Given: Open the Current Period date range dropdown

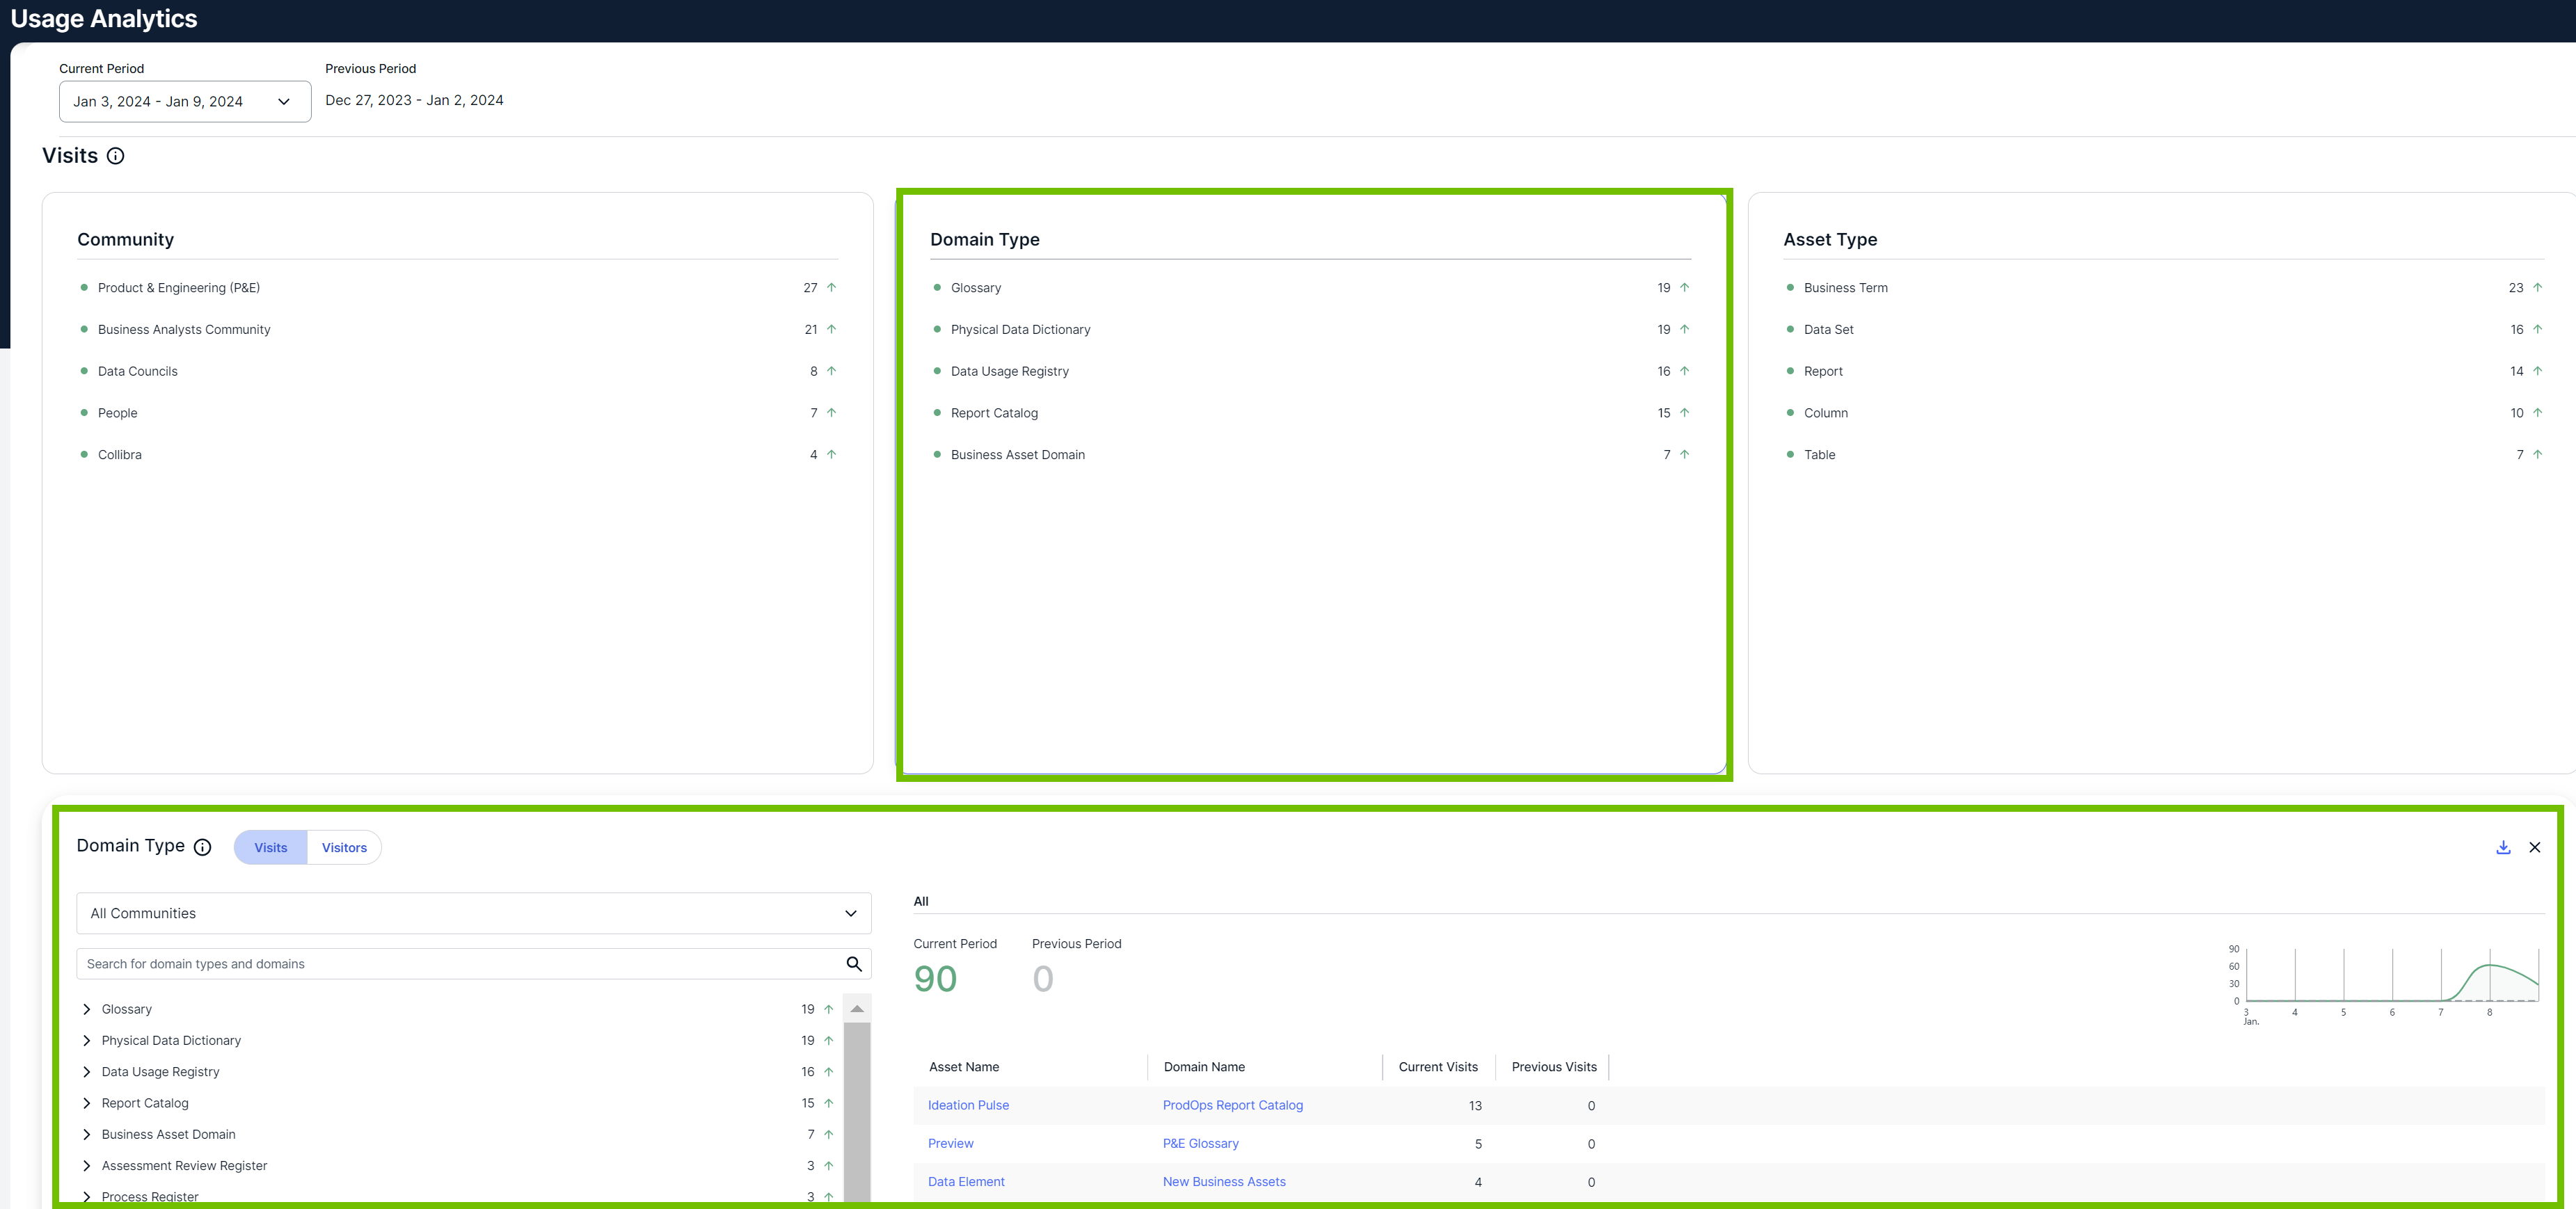Looking at the screenshot, I should (185, 102).
